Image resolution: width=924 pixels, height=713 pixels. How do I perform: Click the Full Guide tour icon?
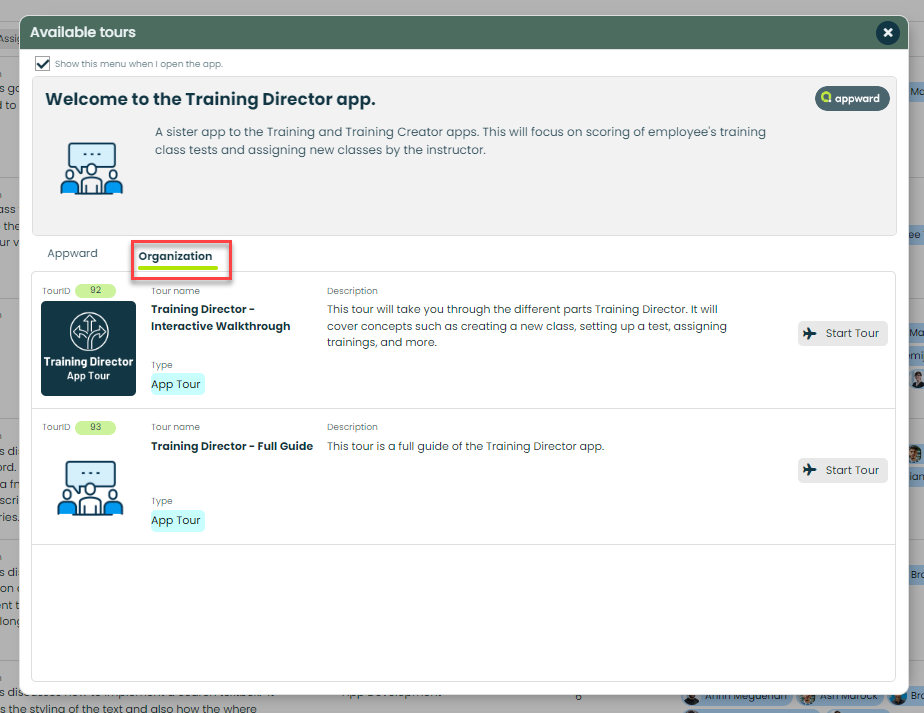(x=90, y=487)
